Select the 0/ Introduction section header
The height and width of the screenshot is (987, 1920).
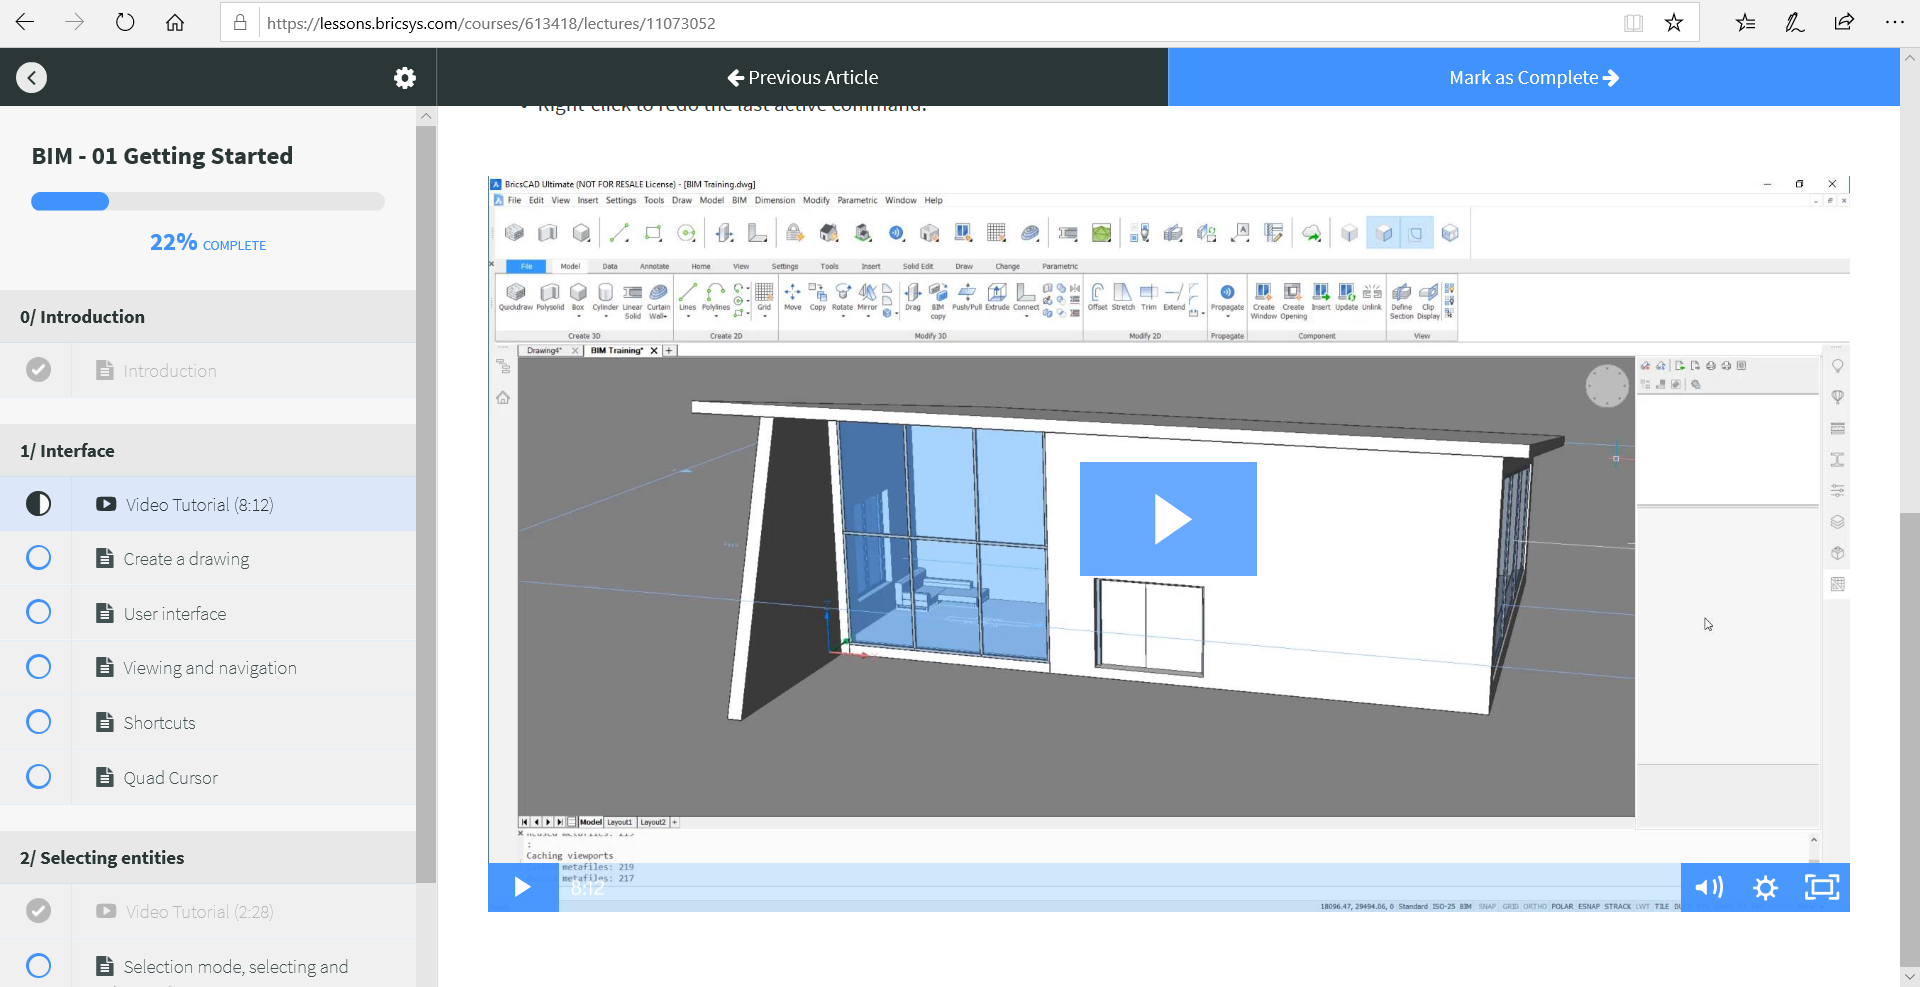click(208, 317)
